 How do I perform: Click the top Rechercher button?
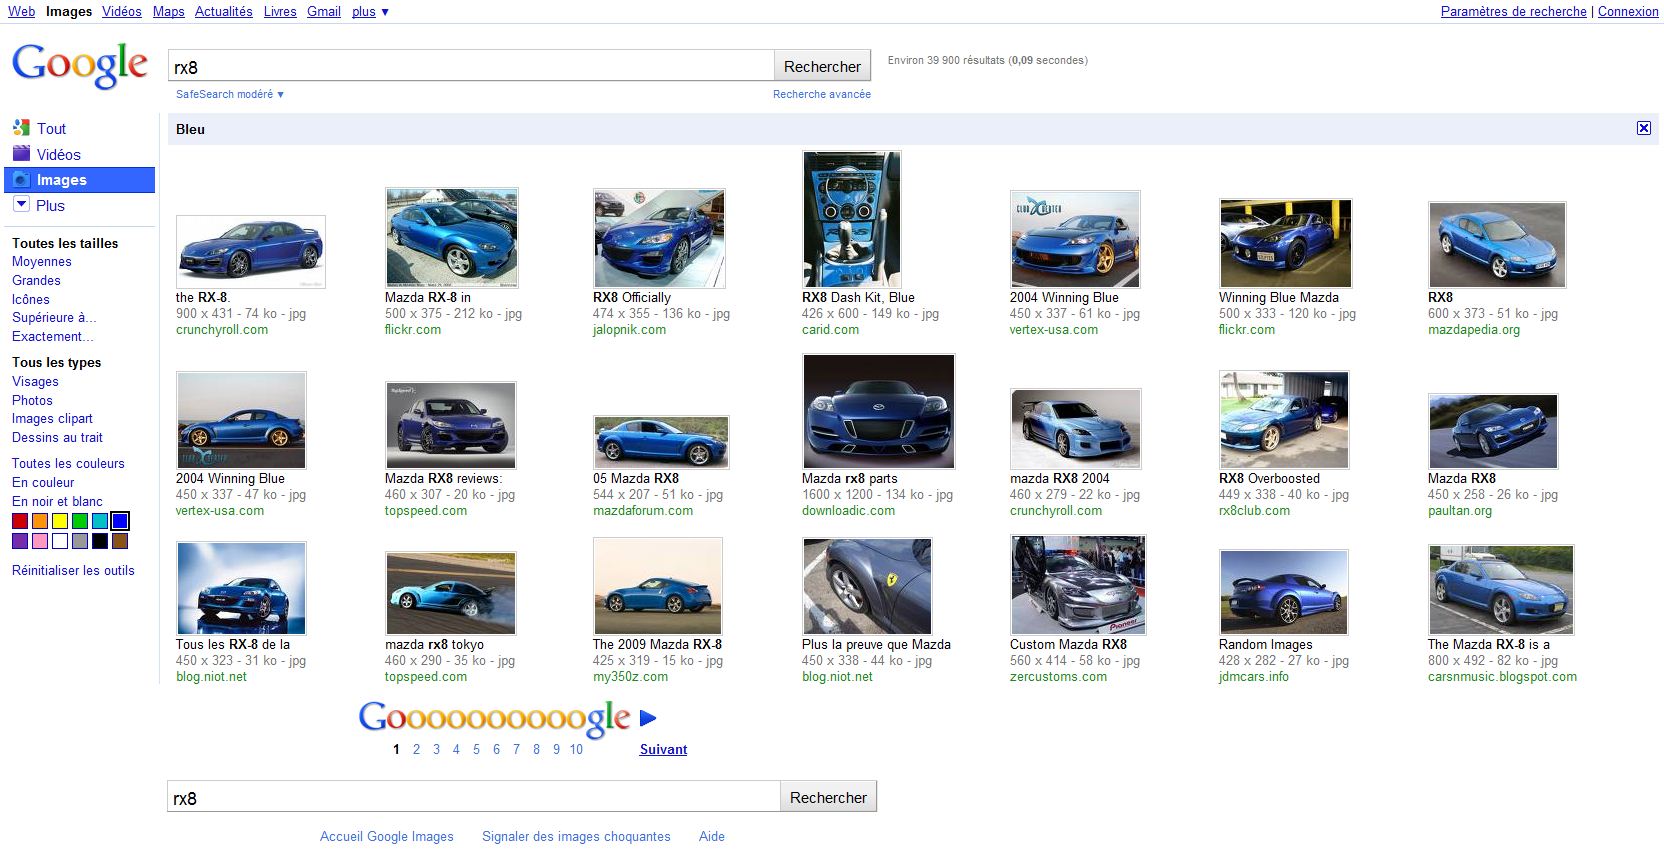pos(822,67)
